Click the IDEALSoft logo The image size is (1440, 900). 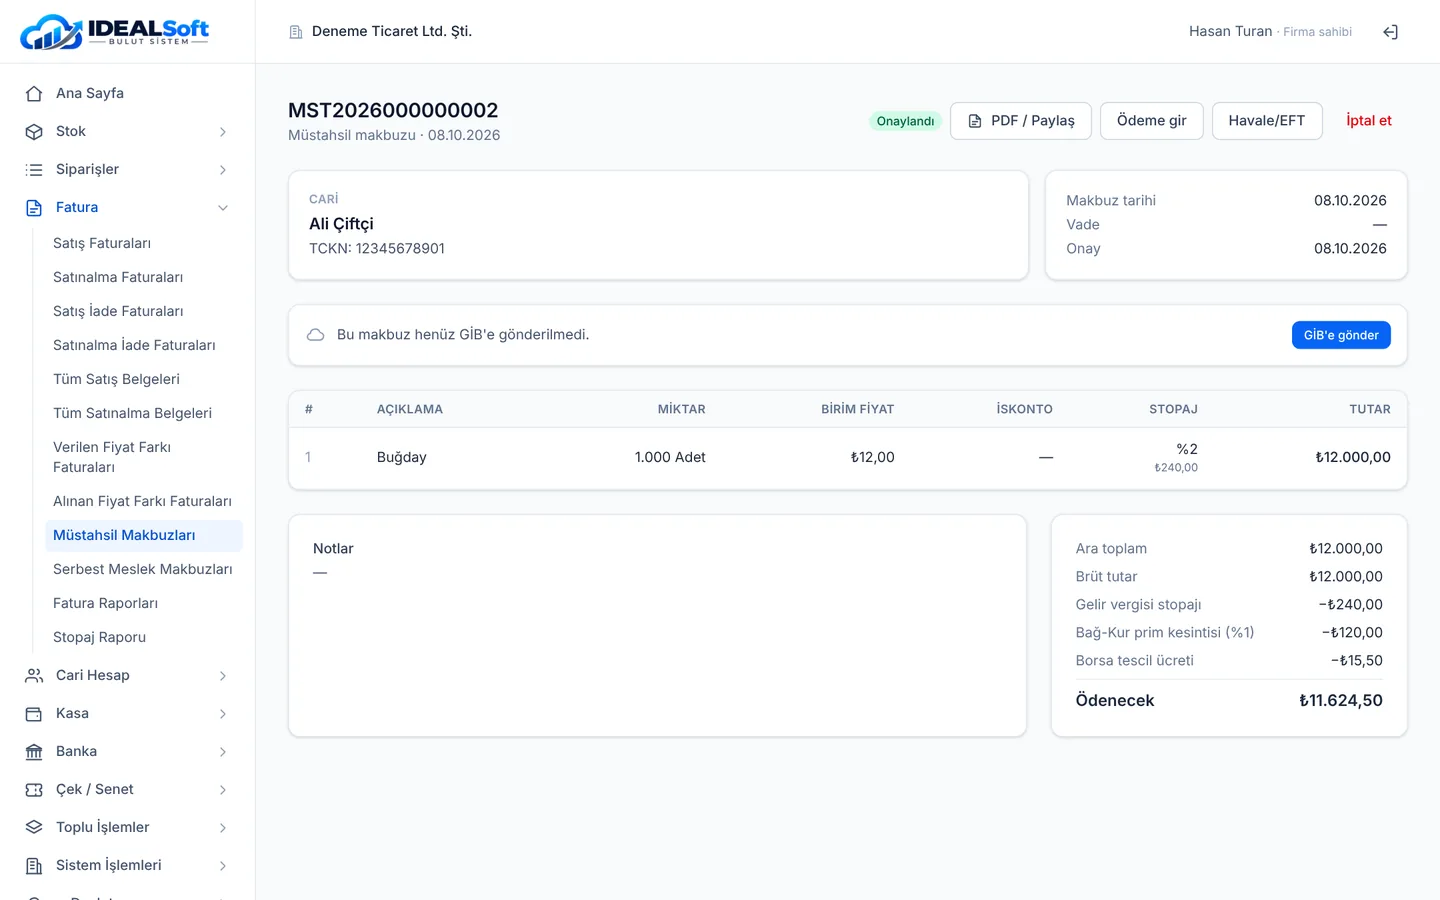[x=115, y=32]
